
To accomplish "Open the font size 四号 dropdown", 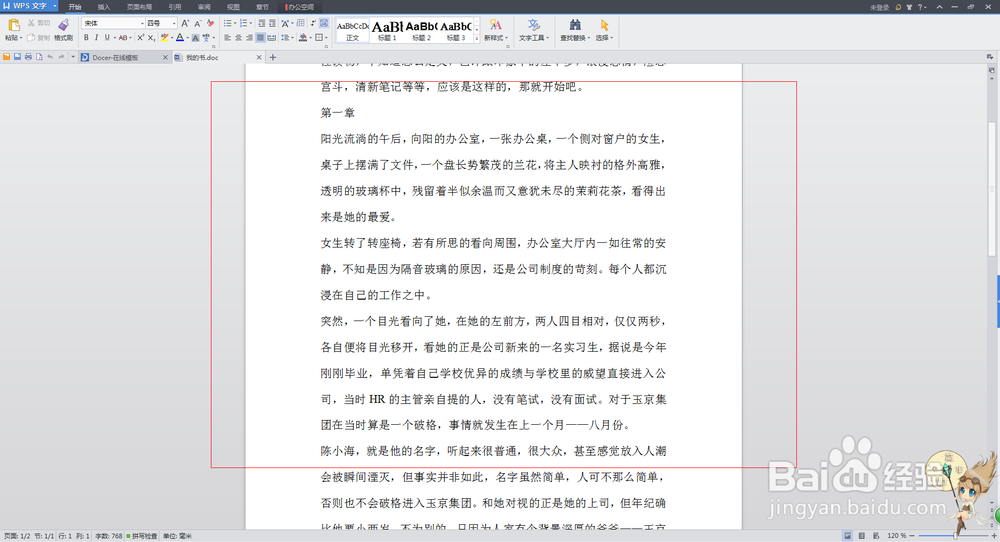I will (174, 23).
